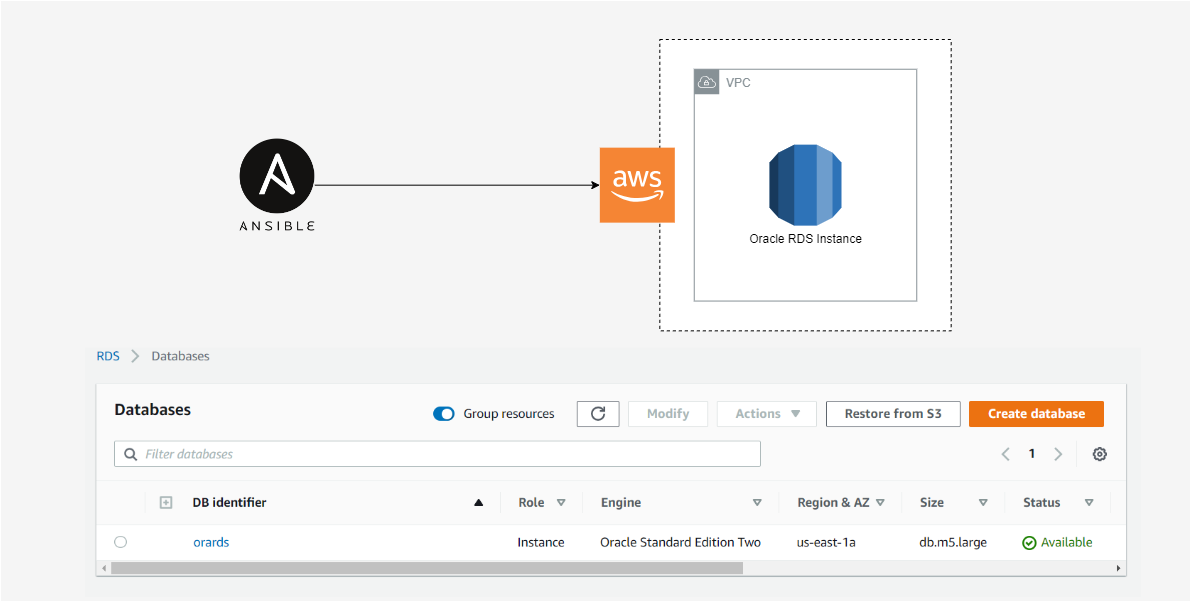The height and width of the screenshot is (602, 1191).
Task: Click the Oracle RDS Instance label
Action: click(805, 238)
